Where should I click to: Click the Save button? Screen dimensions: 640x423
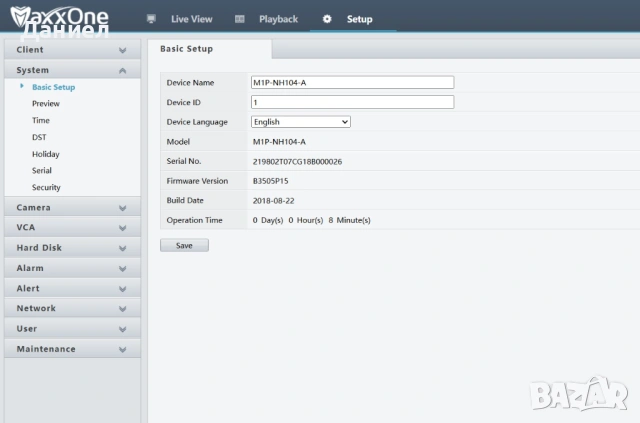tap(184, 245)
